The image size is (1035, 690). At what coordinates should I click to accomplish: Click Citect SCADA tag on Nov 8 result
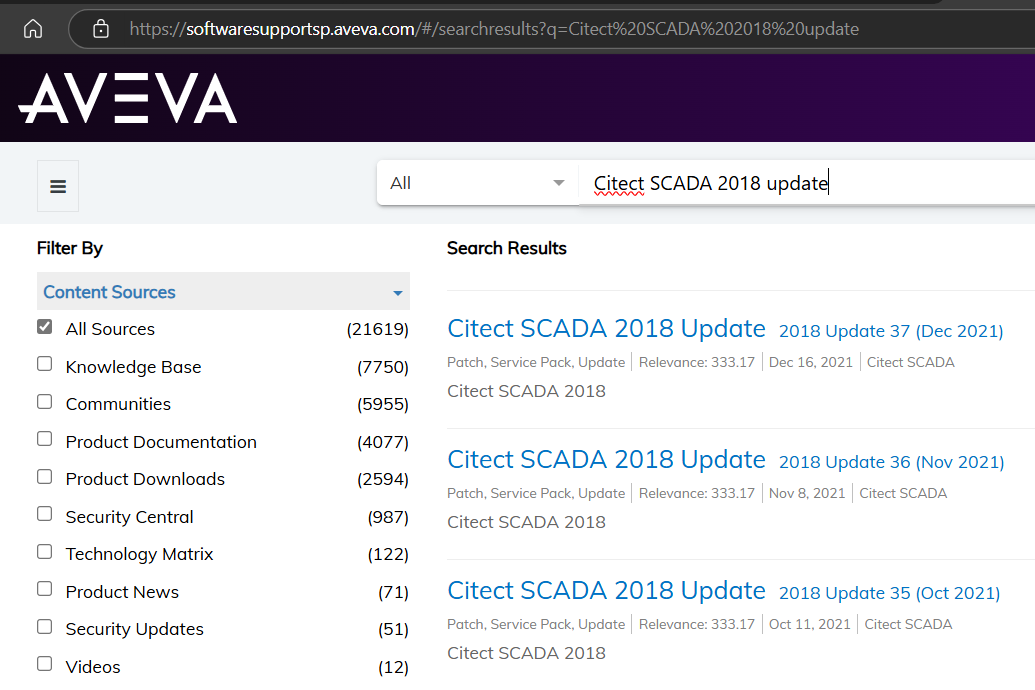[903, 493]
